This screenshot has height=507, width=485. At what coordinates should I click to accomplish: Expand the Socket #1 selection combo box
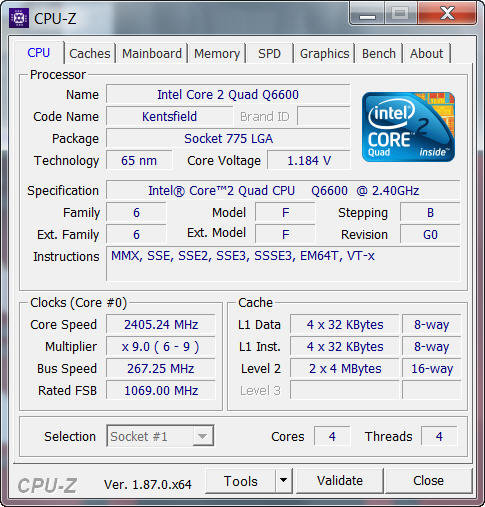(160, 436)
